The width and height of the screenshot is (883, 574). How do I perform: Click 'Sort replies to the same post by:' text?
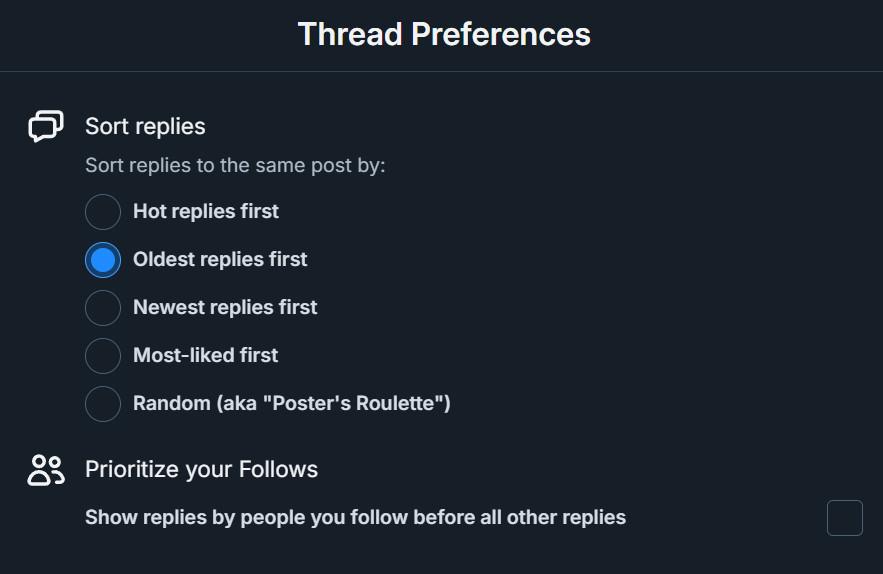(235, 166)
